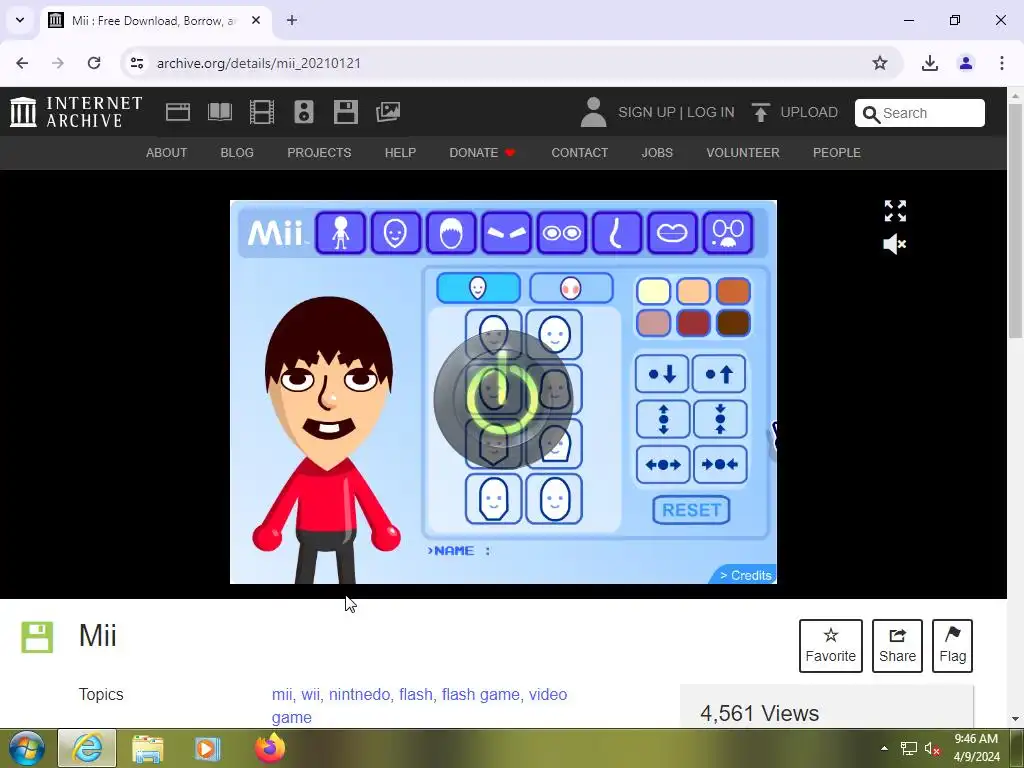
Task: Show hidden system tray icons
Action: coord(884,748)
